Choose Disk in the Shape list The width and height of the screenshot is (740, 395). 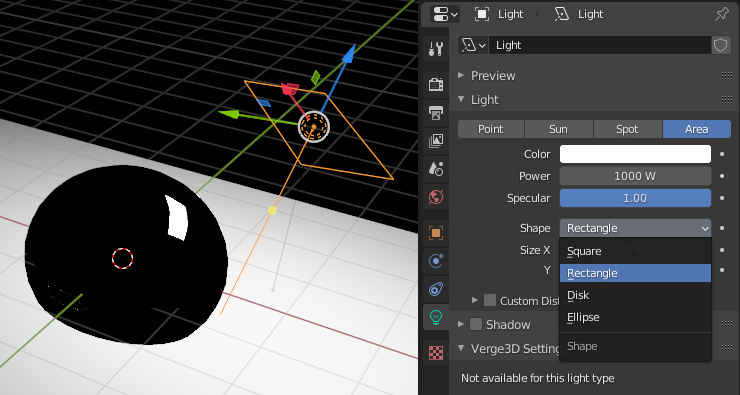click(635, 295)
